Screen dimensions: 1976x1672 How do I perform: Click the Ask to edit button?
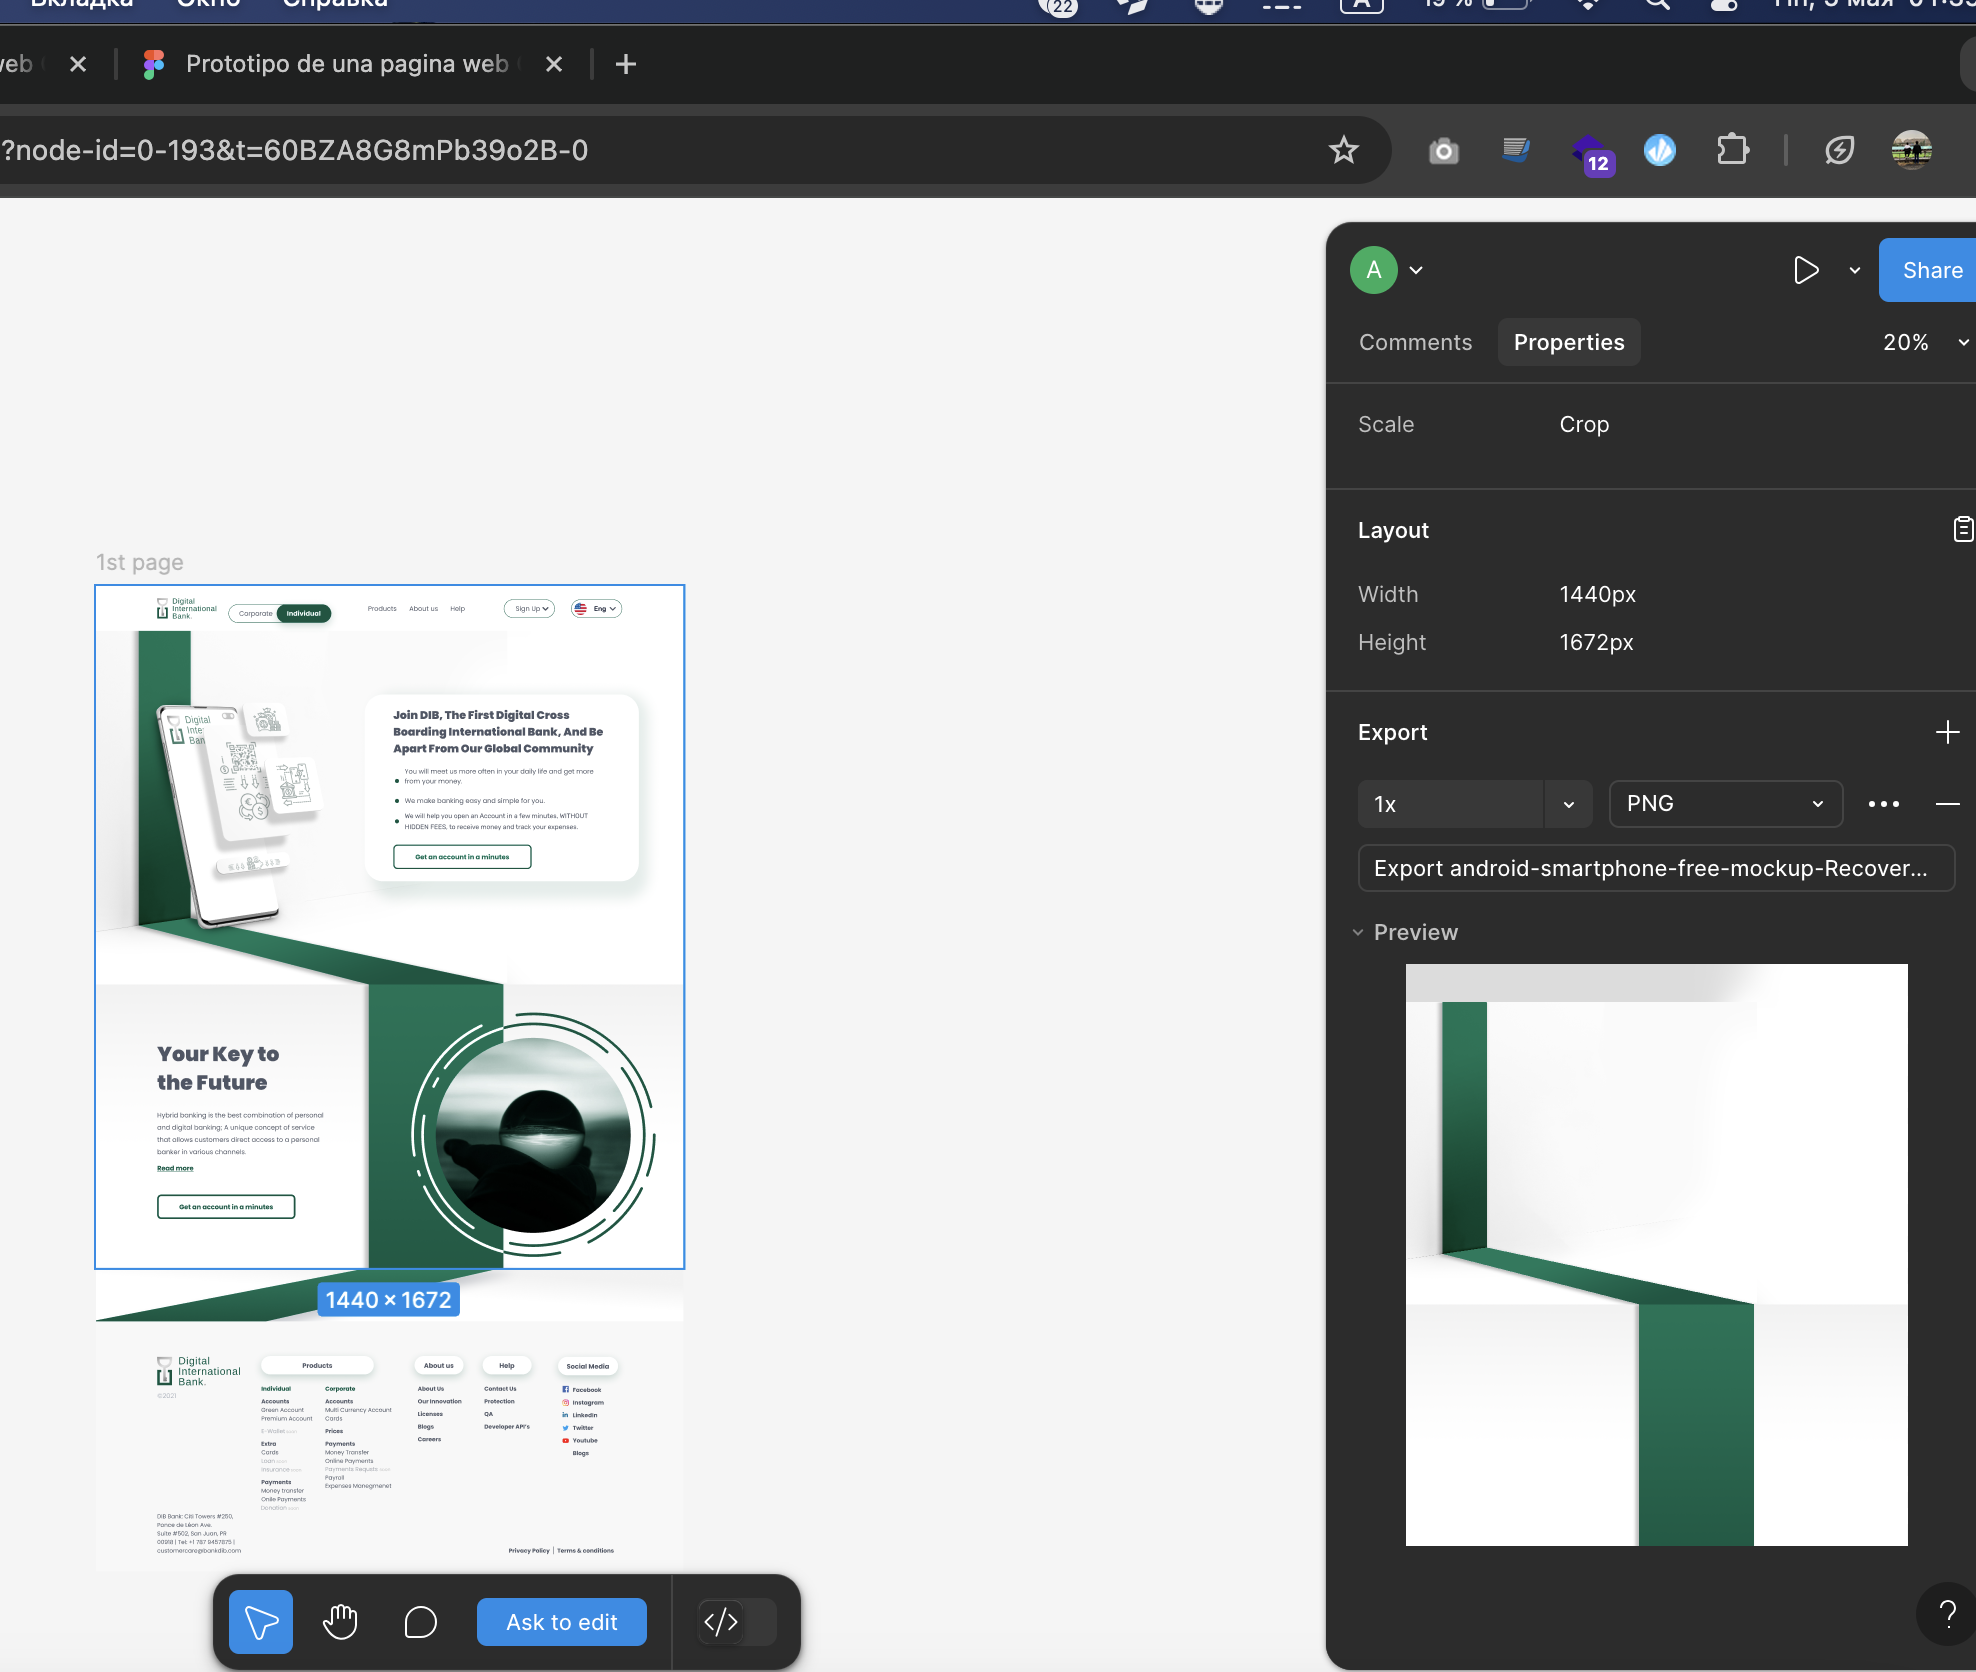coord(561,1621)
